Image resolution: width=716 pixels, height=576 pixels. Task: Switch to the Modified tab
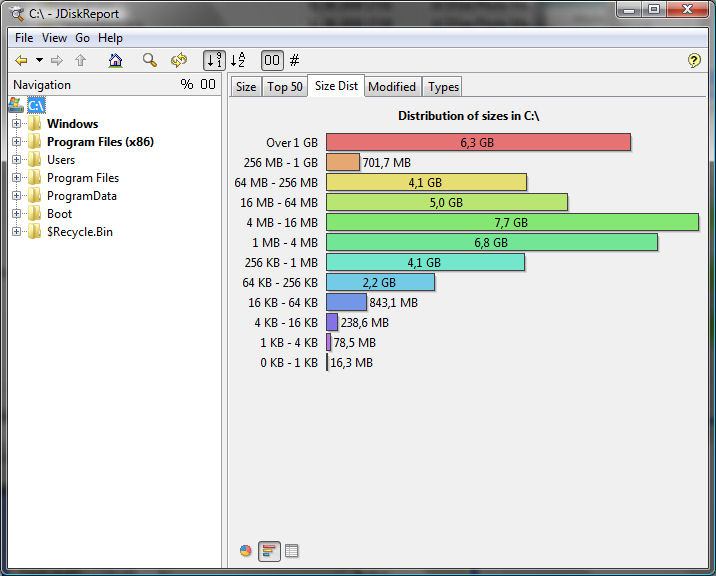(392, 87)
